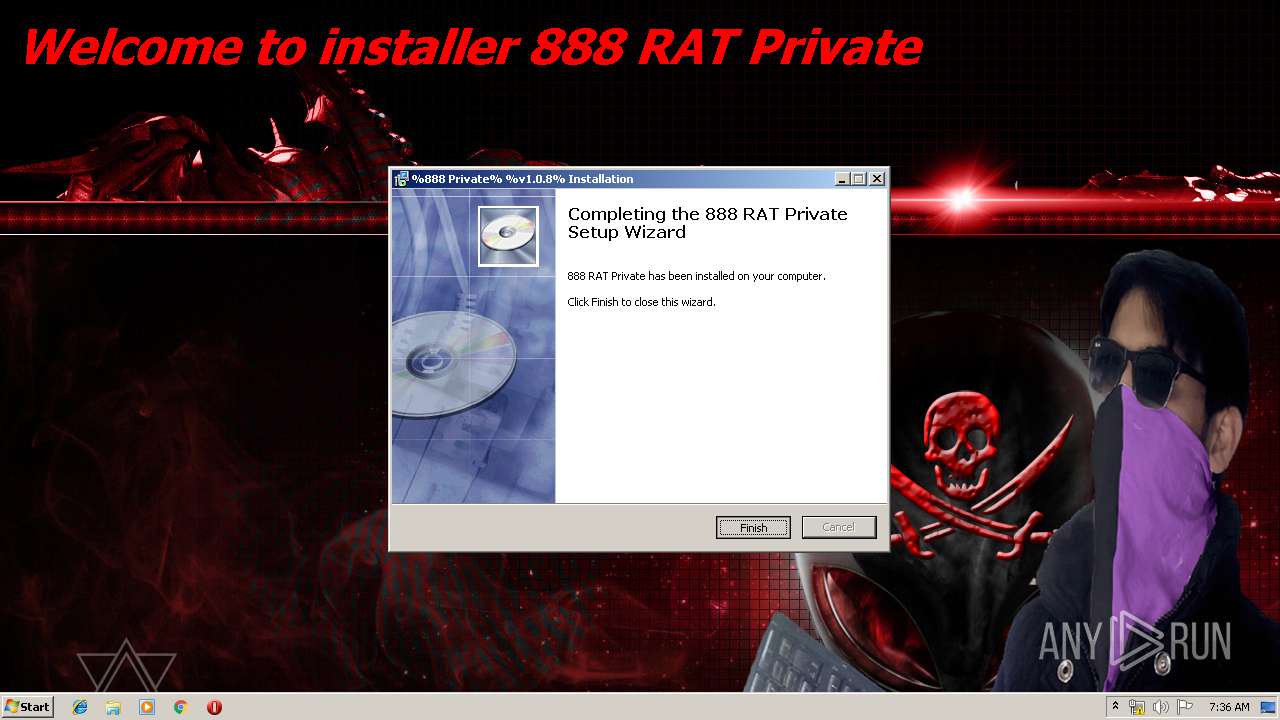This screenshot has width=1280, height=720.
Task: Show hidden system tray icons
Action: point(1115,707)
